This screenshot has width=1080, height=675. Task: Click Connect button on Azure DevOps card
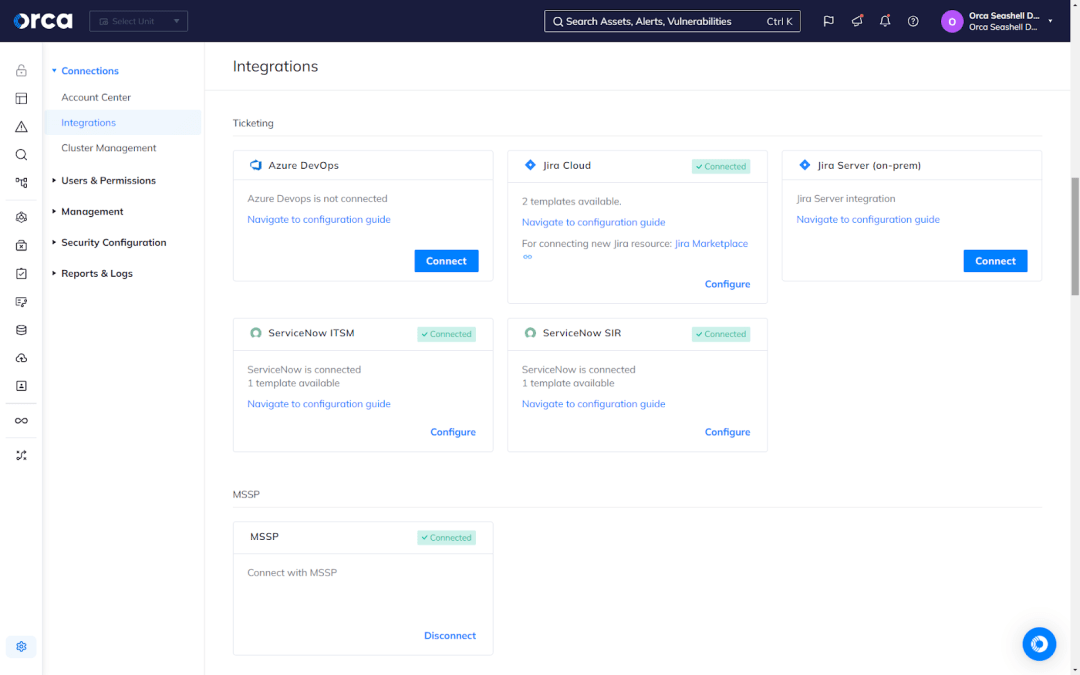coord(446,261)
